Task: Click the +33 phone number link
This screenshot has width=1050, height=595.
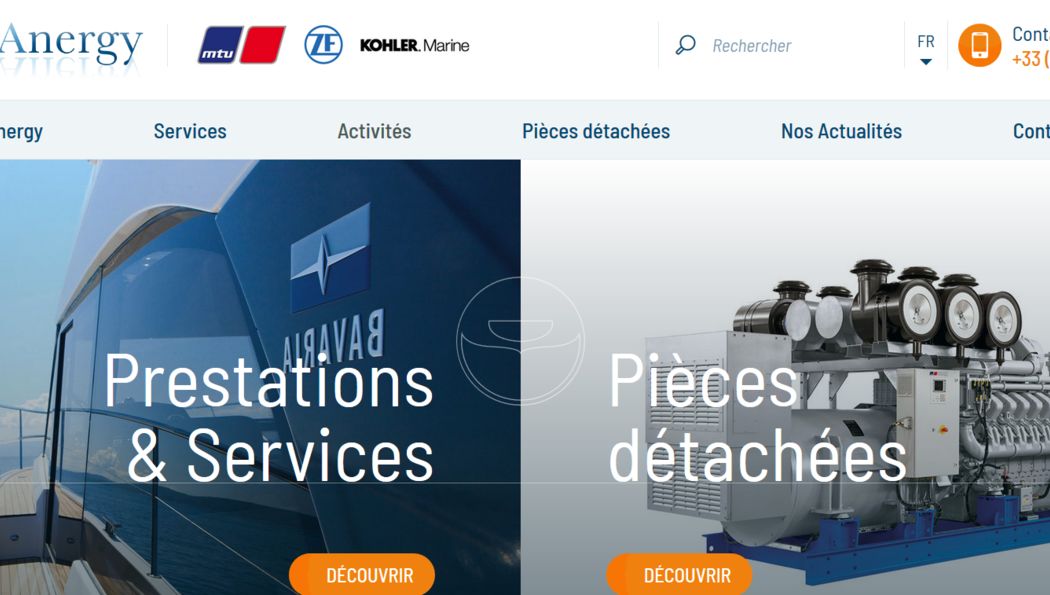Action: click(x=1031, y=59)
